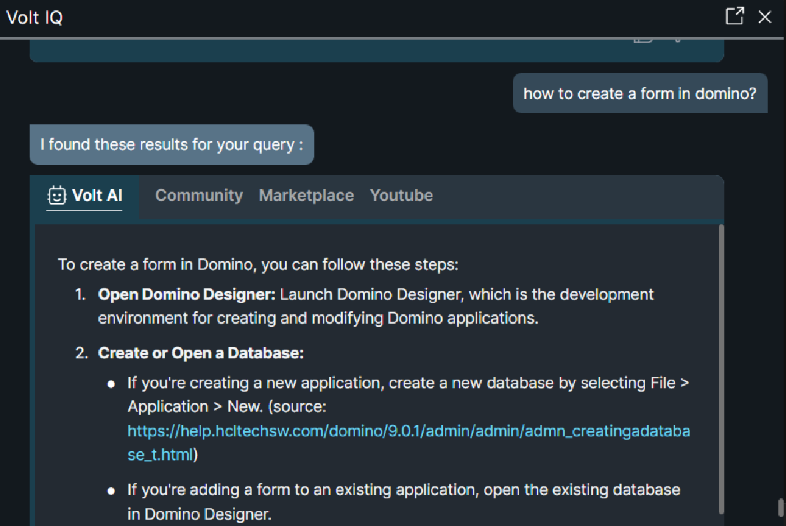Open the Marketplace tab
The image size is (786, 526).
306,196
